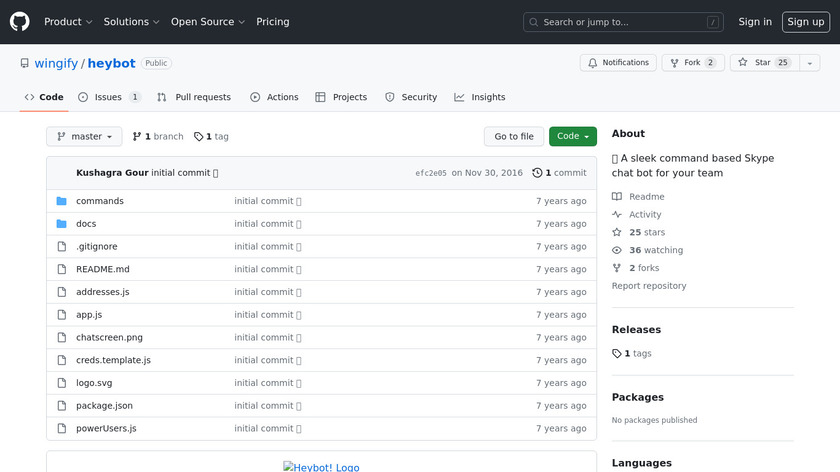Open the README.md file
840x472 pixels.
tap(103, 269)
